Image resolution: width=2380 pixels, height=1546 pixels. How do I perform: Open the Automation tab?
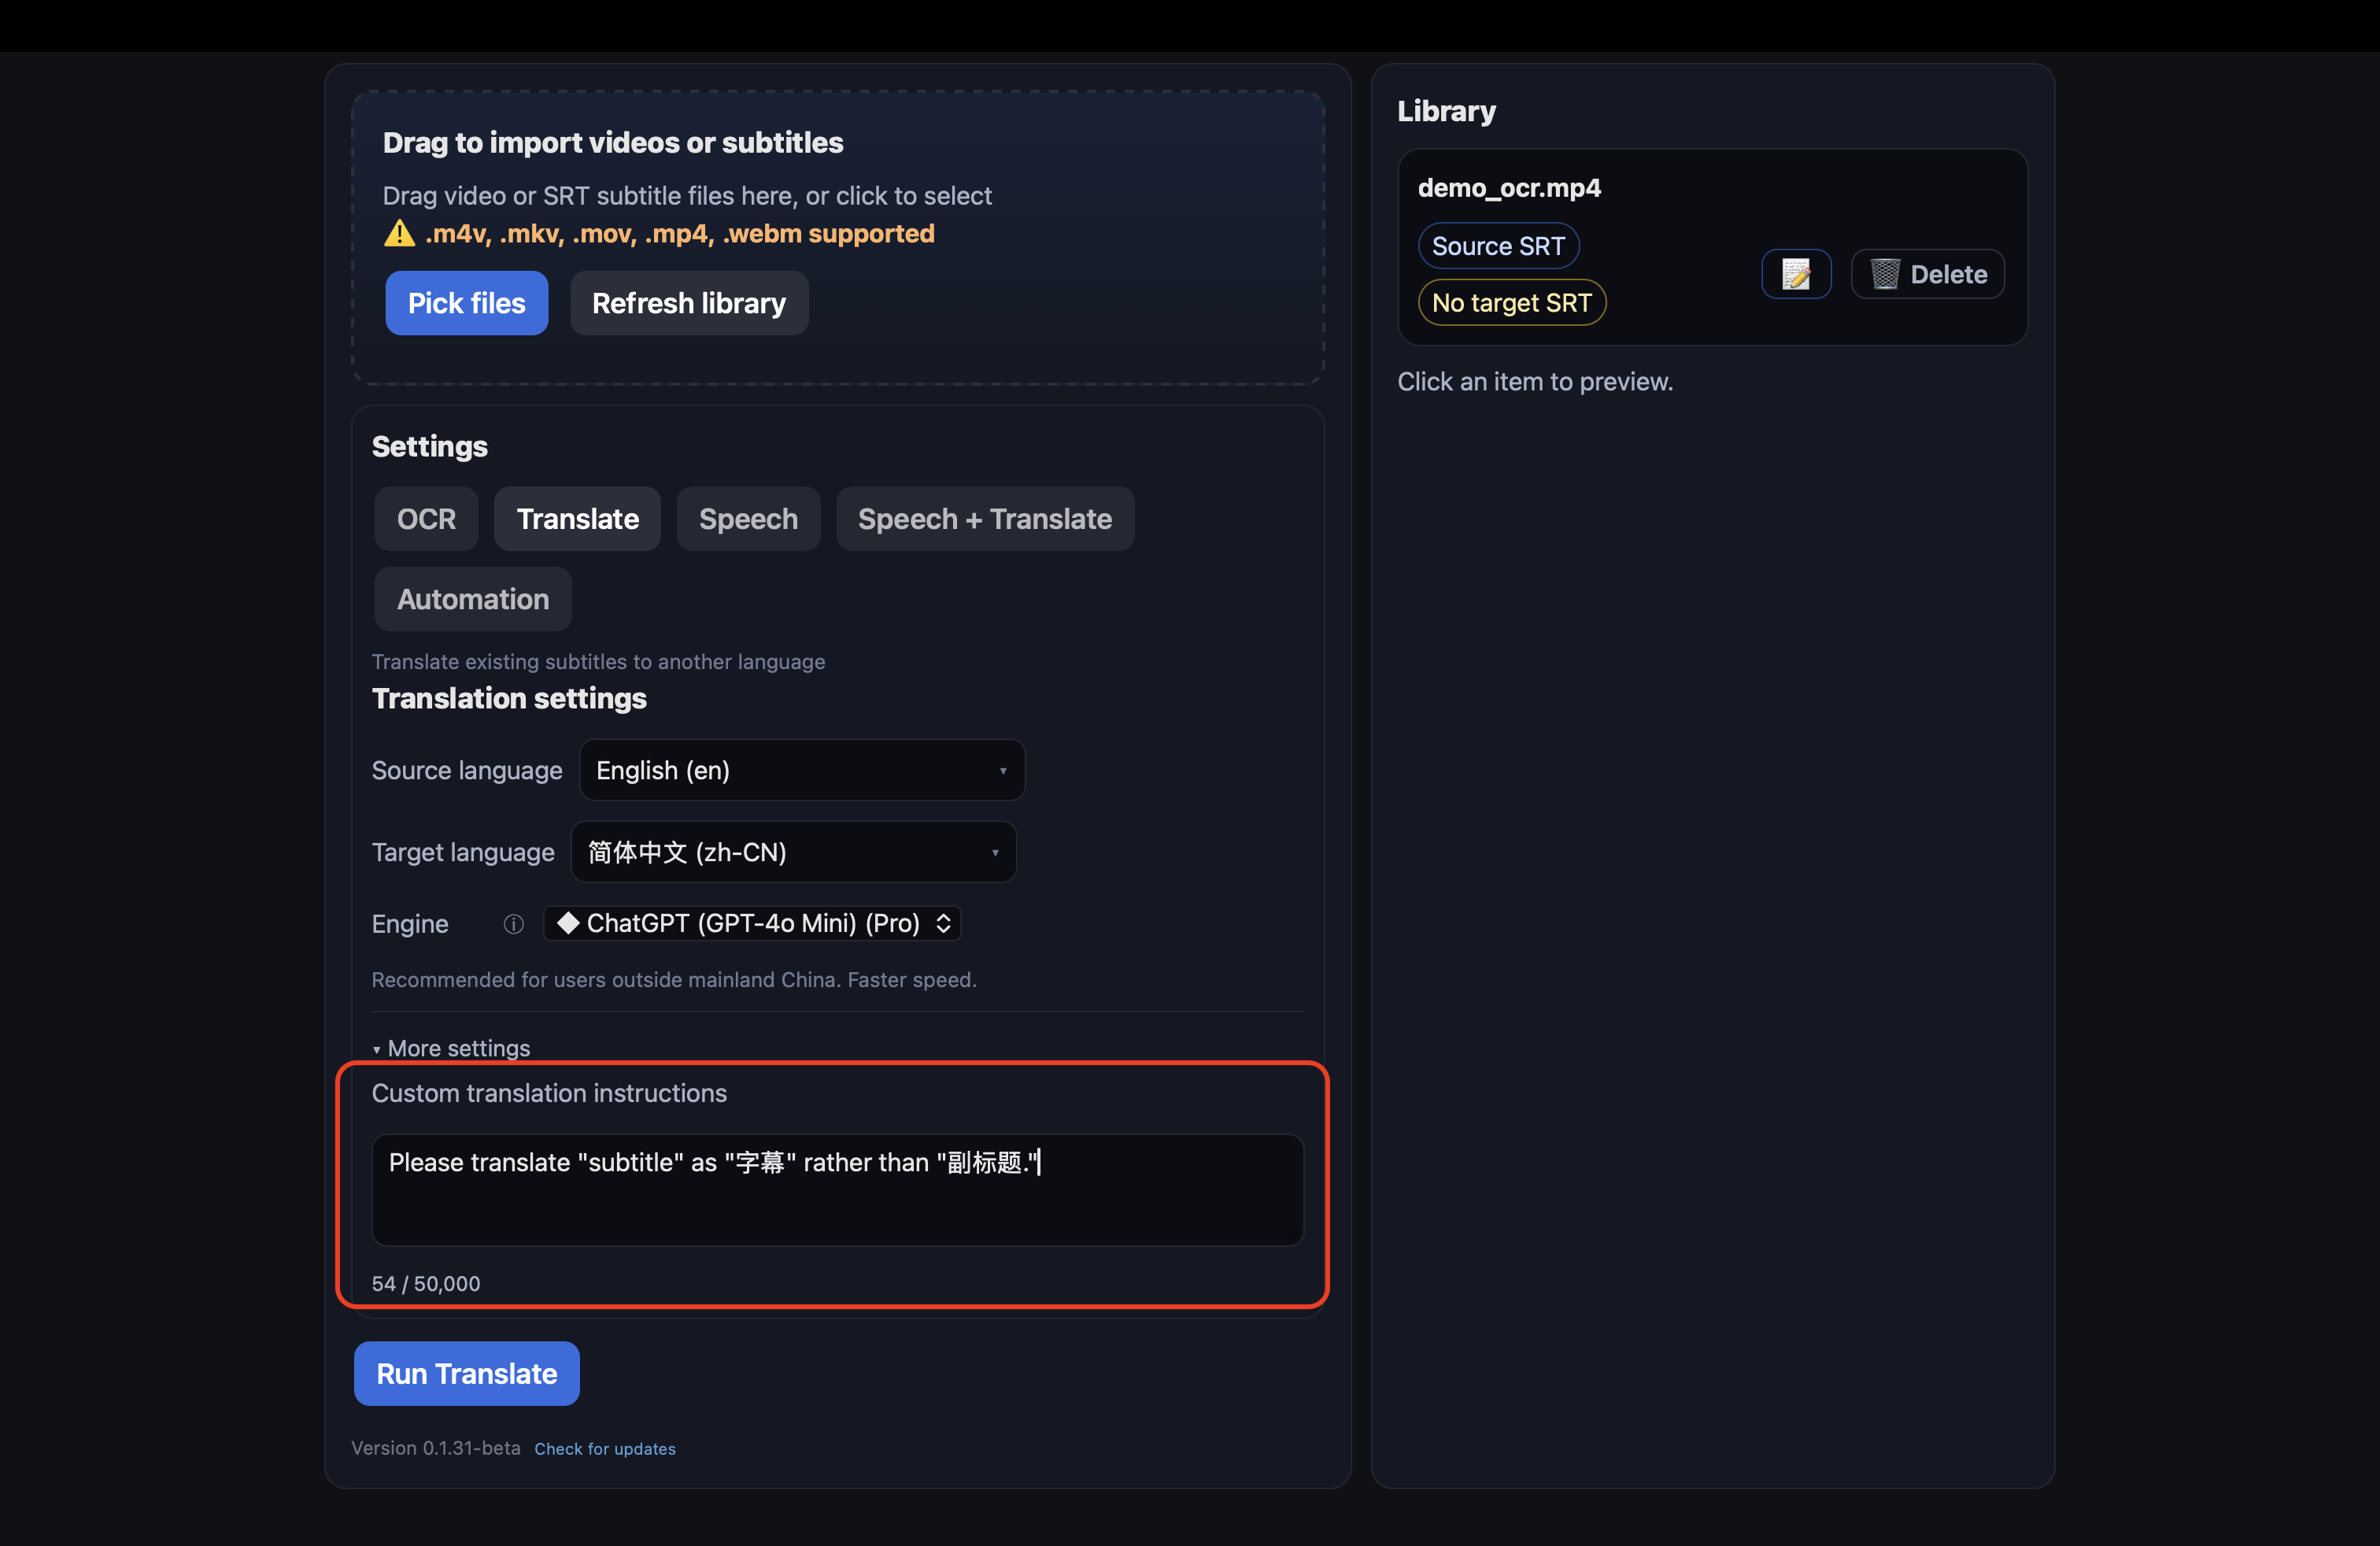click(473, 599)
